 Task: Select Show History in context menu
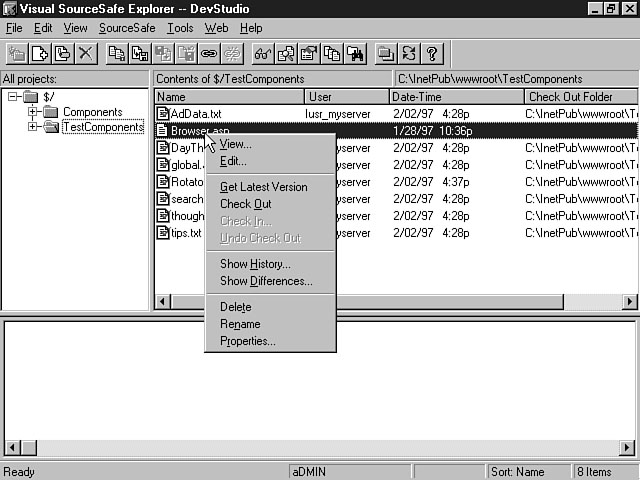point(255,264)
